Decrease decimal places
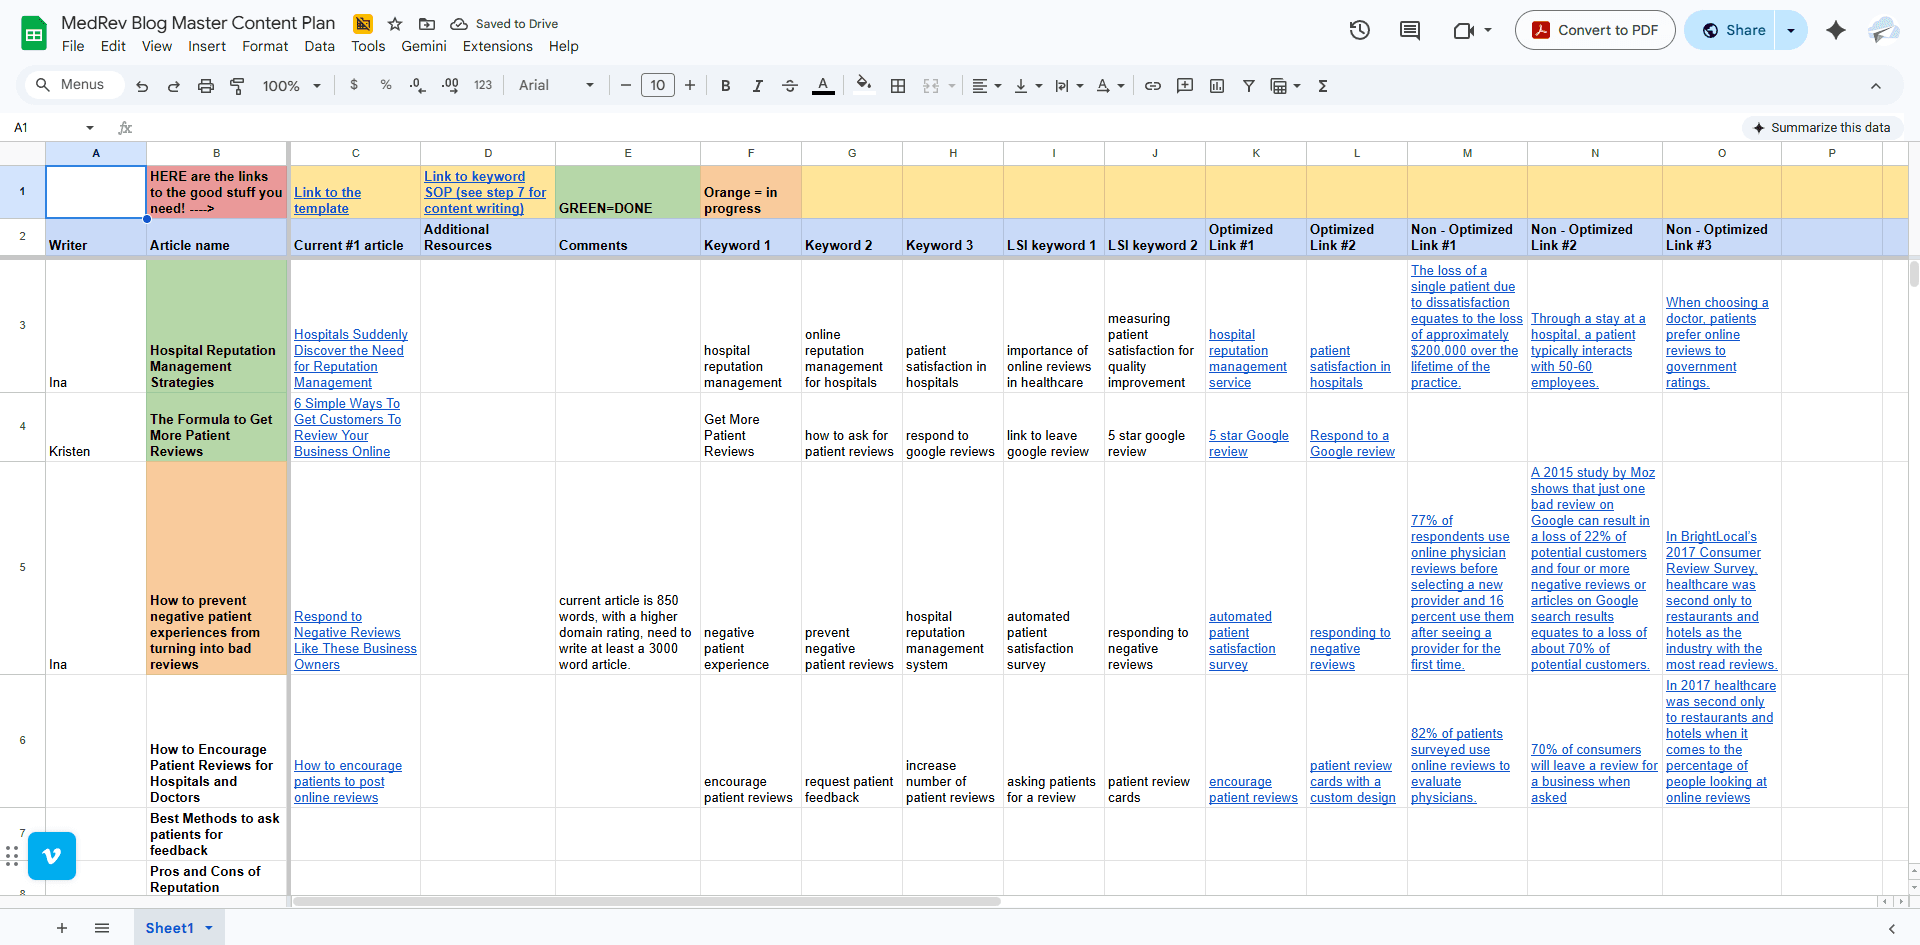1920x945 pixels. [x=418, y=86]
